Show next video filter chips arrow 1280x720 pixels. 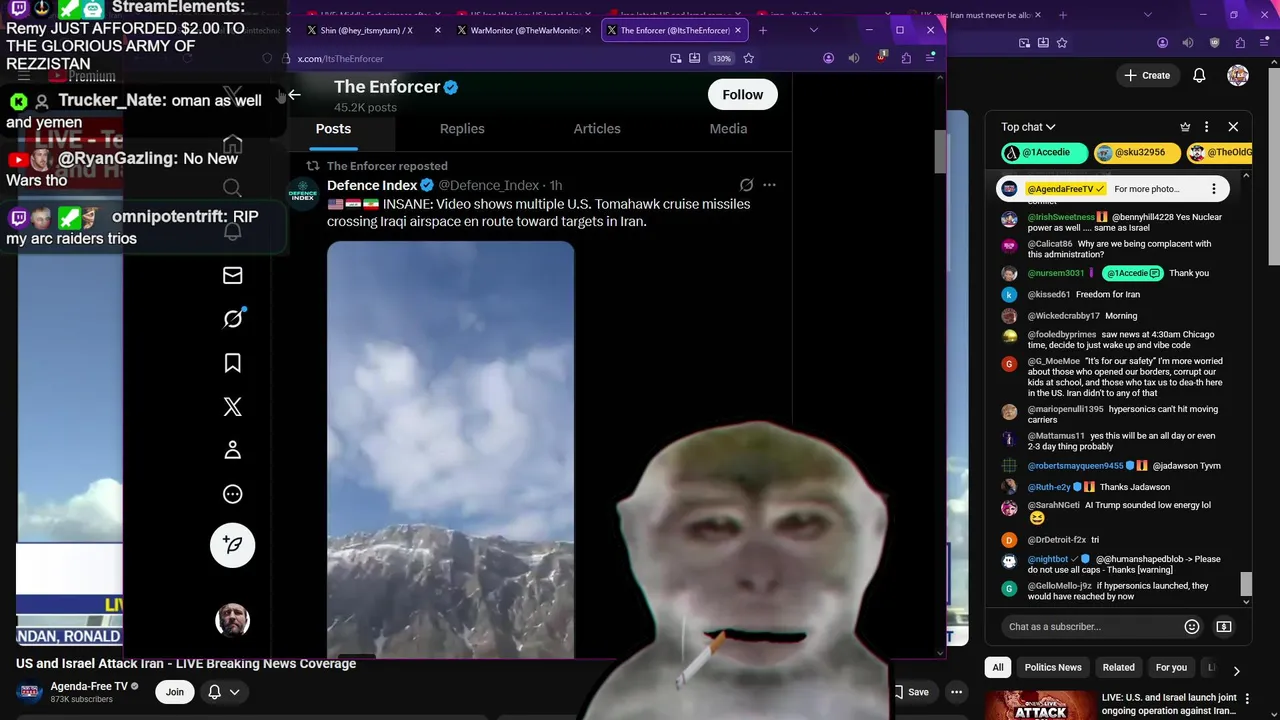(x=1236, y=671)
